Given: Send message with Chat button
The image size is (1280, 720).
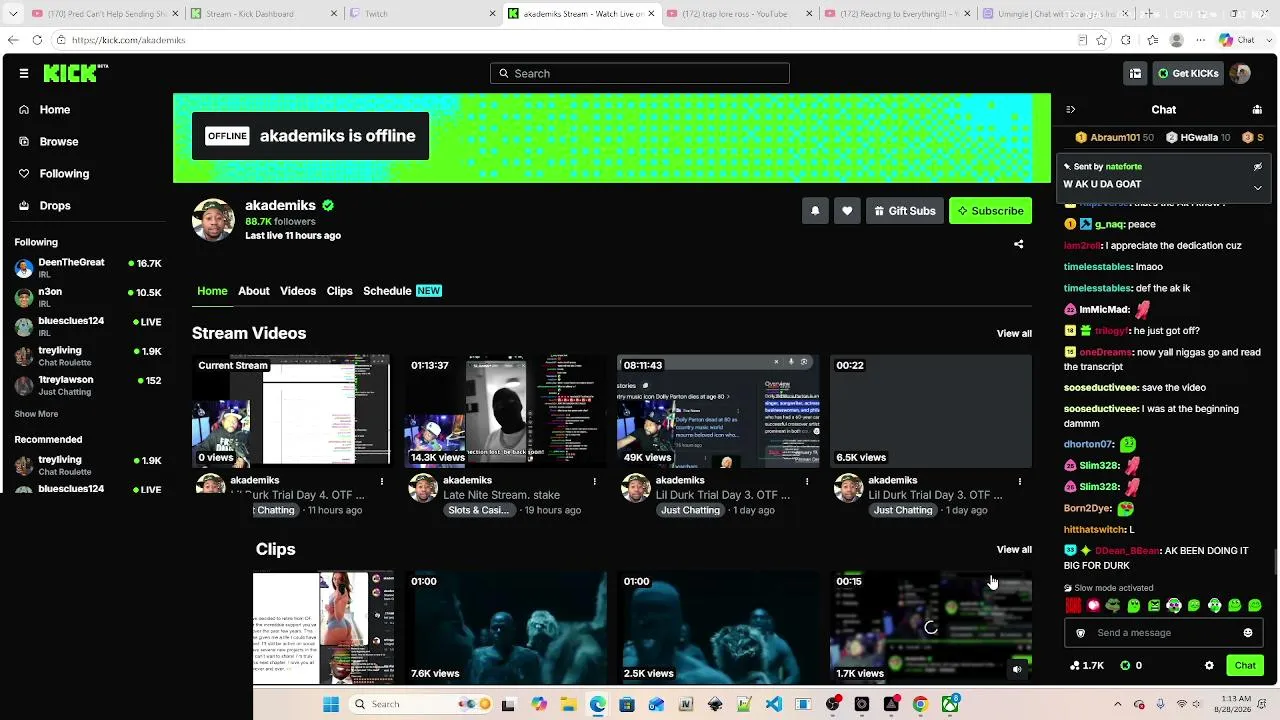Looking at the screenshot, I should (1245, 666).
